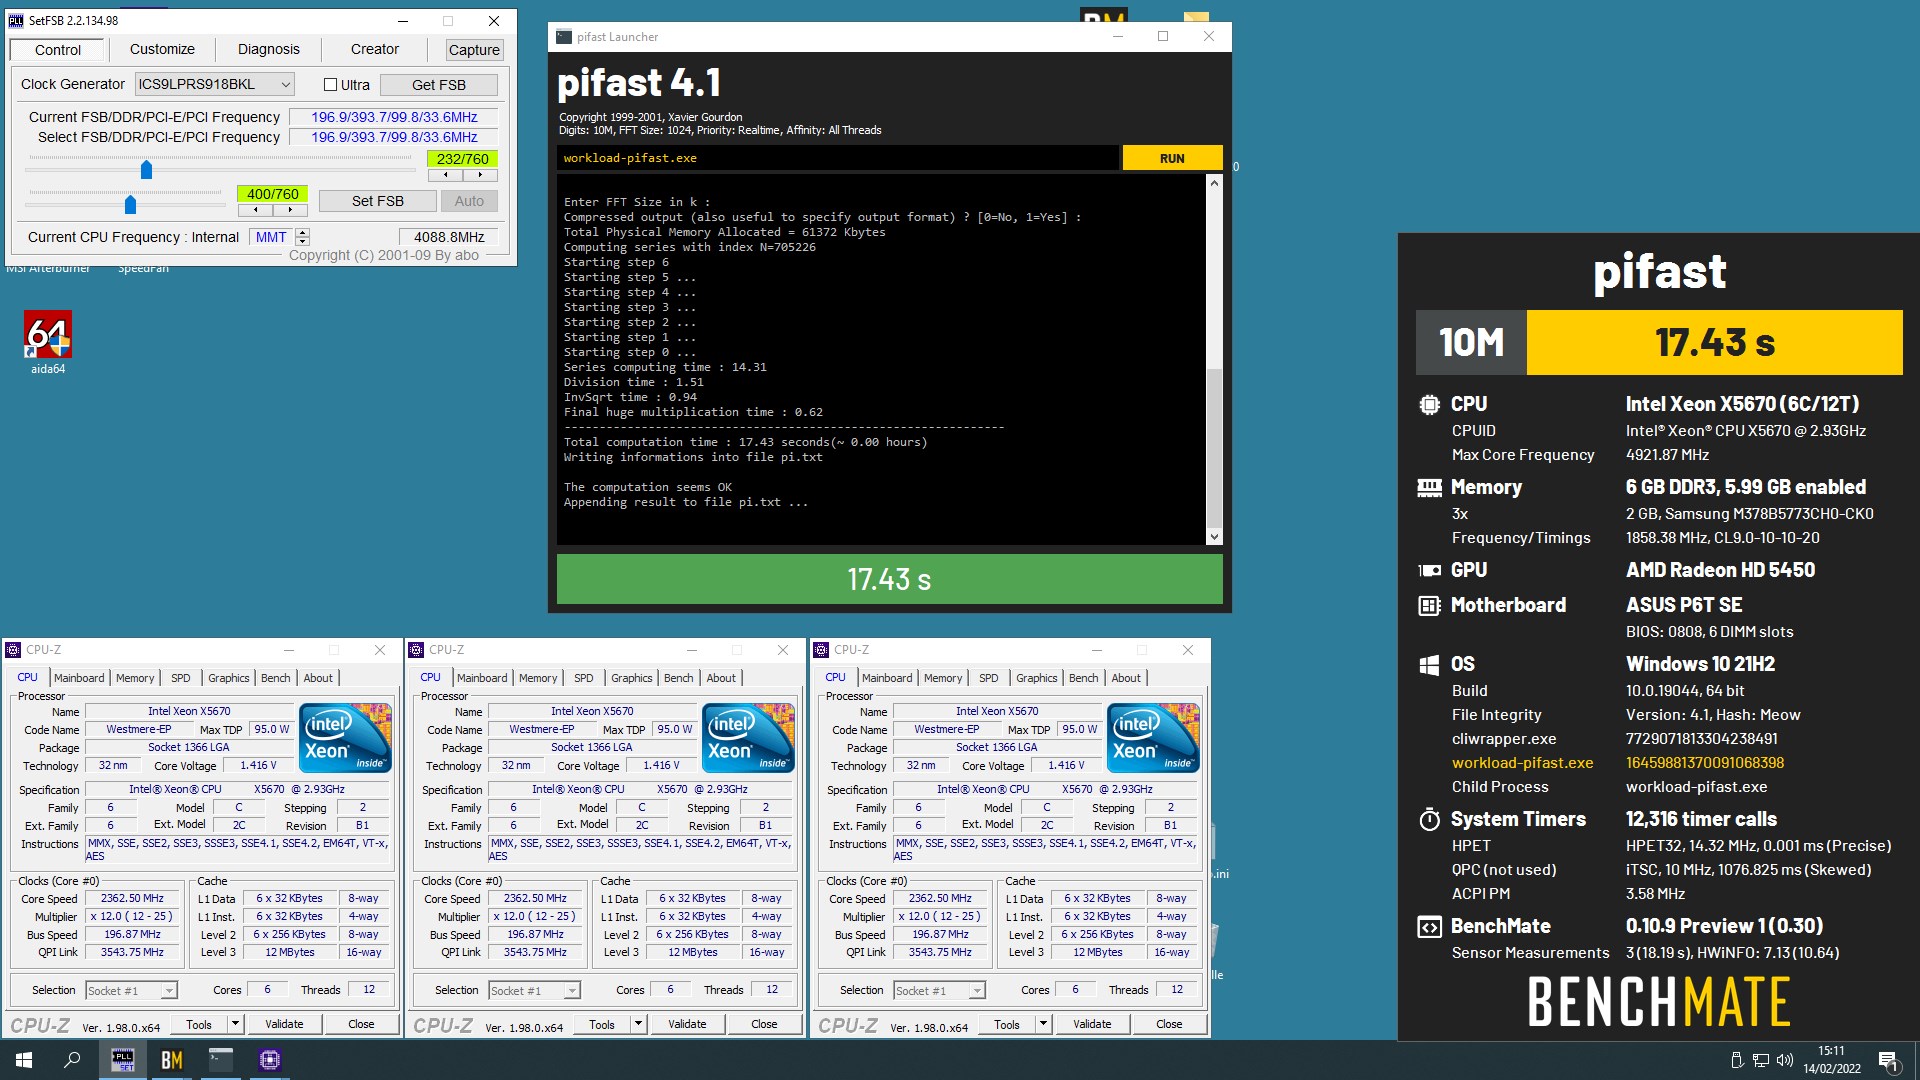The height and width of the screenshot is (1080, 1920).
Task: Click Close in the rightmost CPU-Z window
Action: click(x=1169, y=1024)
